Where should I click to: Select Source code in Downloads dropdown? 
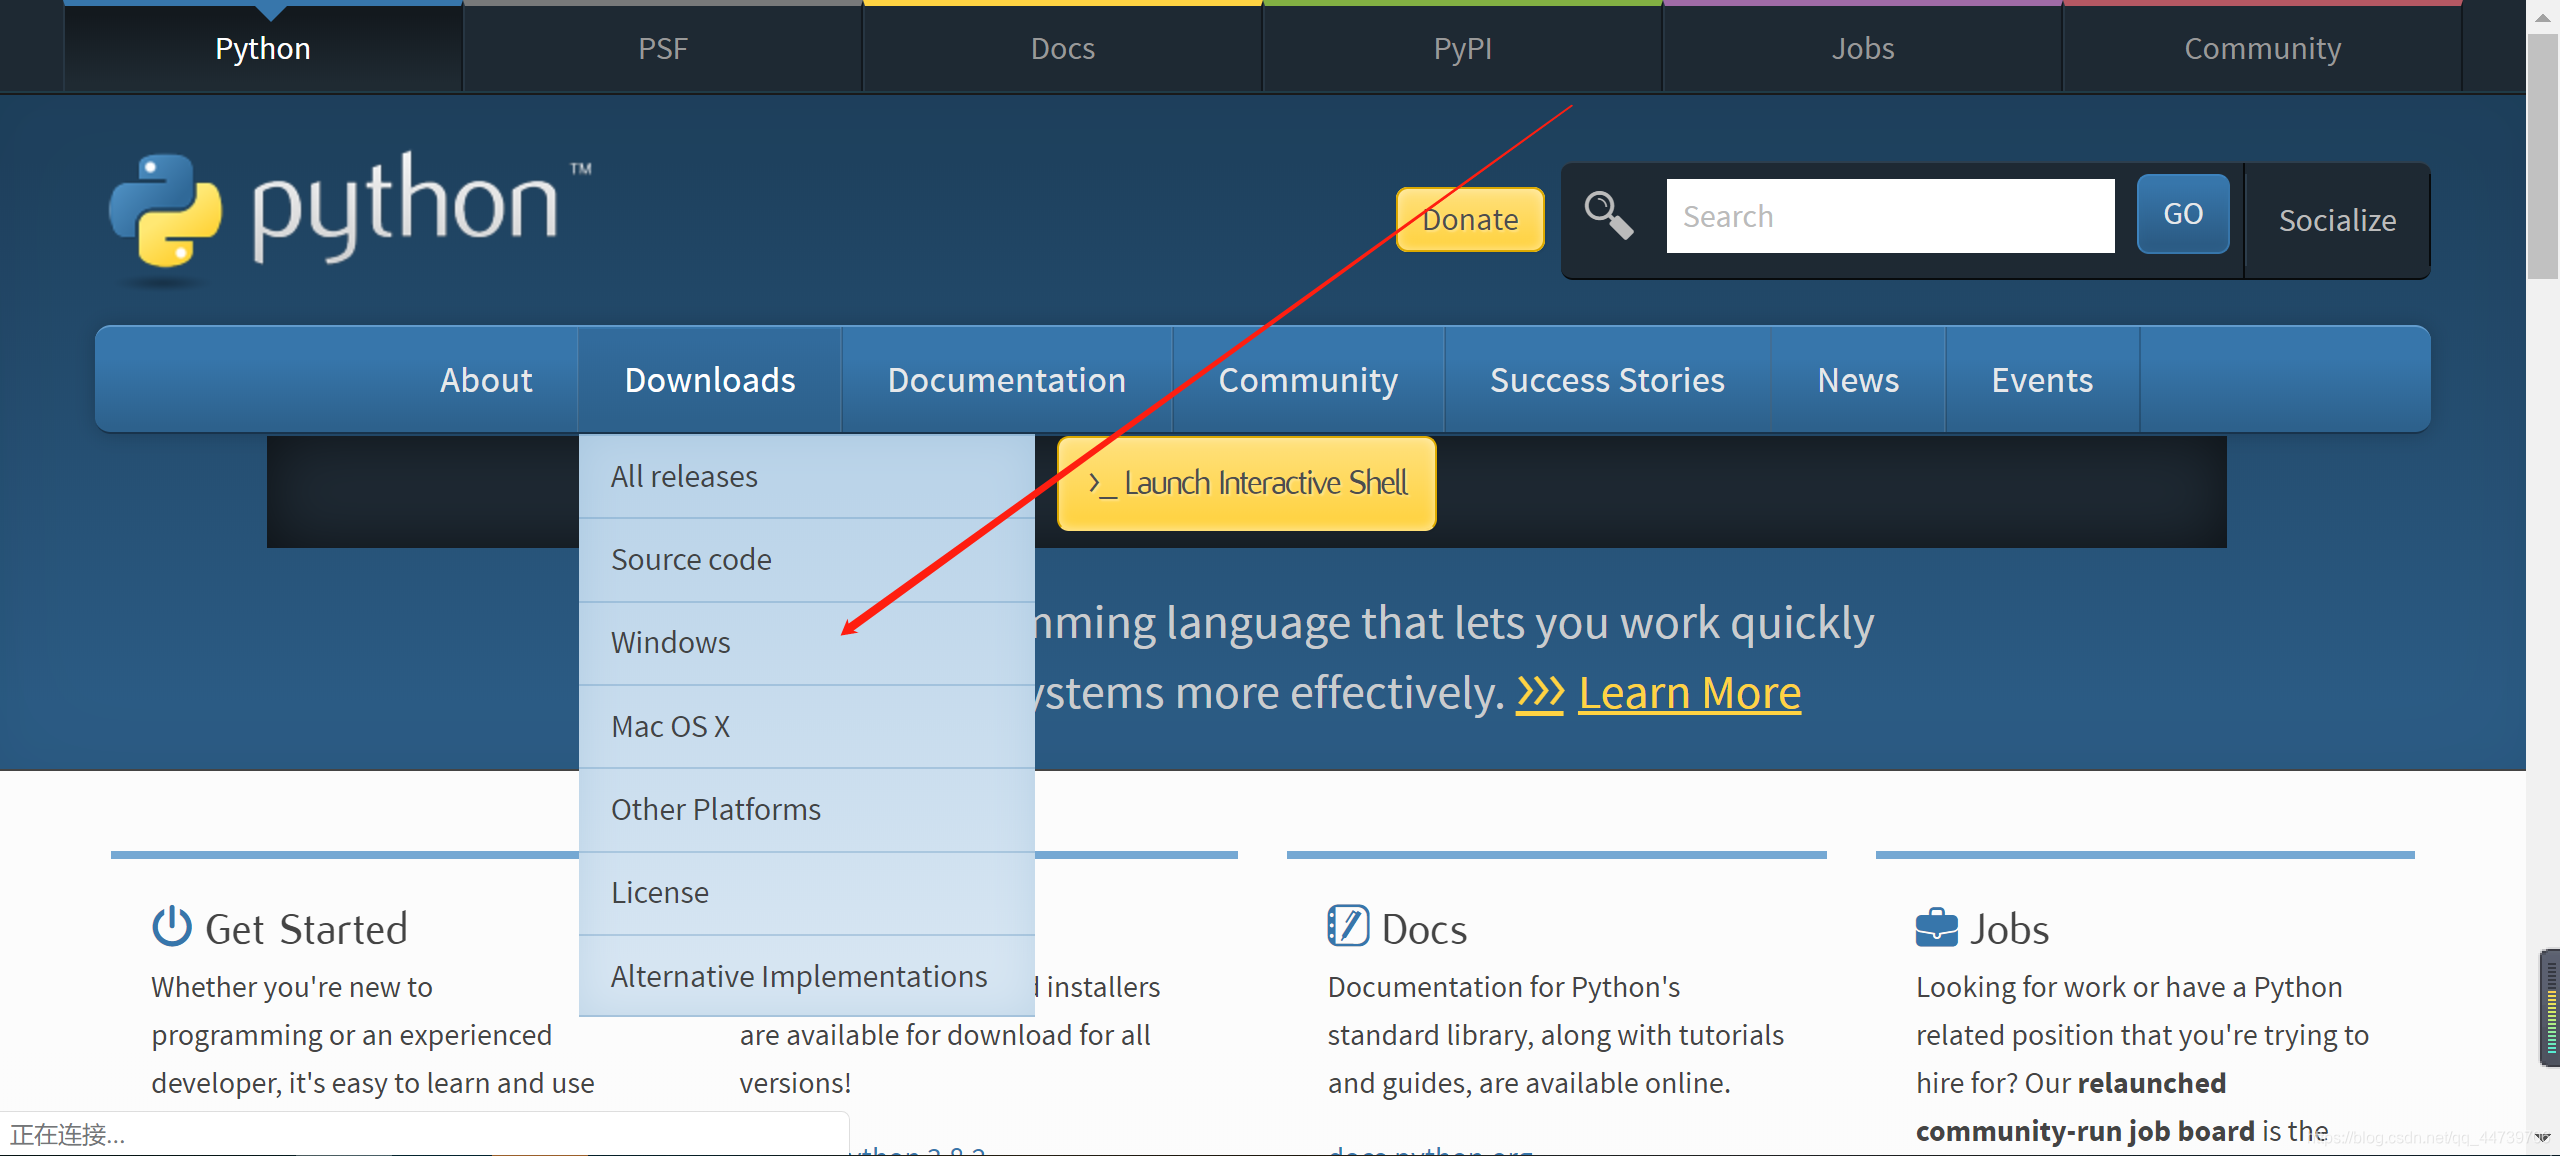(x=806, y=560)
